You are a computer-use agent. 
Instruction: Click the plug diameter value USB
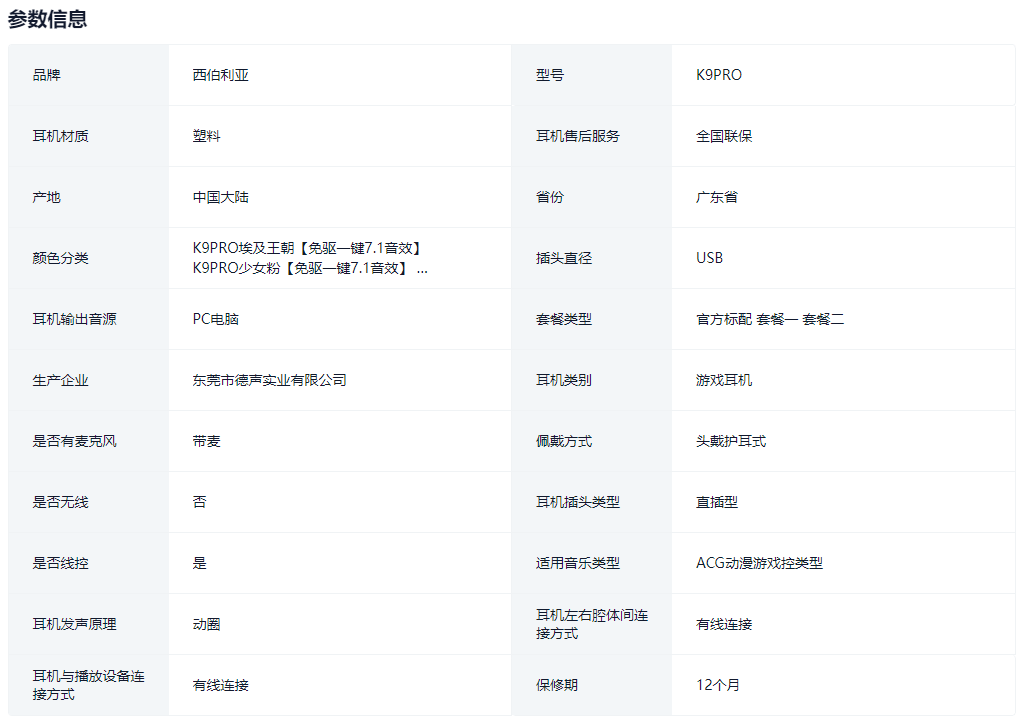pos(709,258)
